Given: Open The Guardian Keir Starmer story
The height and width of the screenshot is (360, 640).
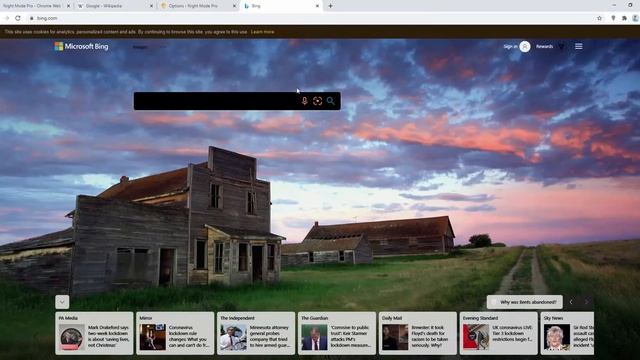Looking at the screenshot, I should click(x=337, y=333).
